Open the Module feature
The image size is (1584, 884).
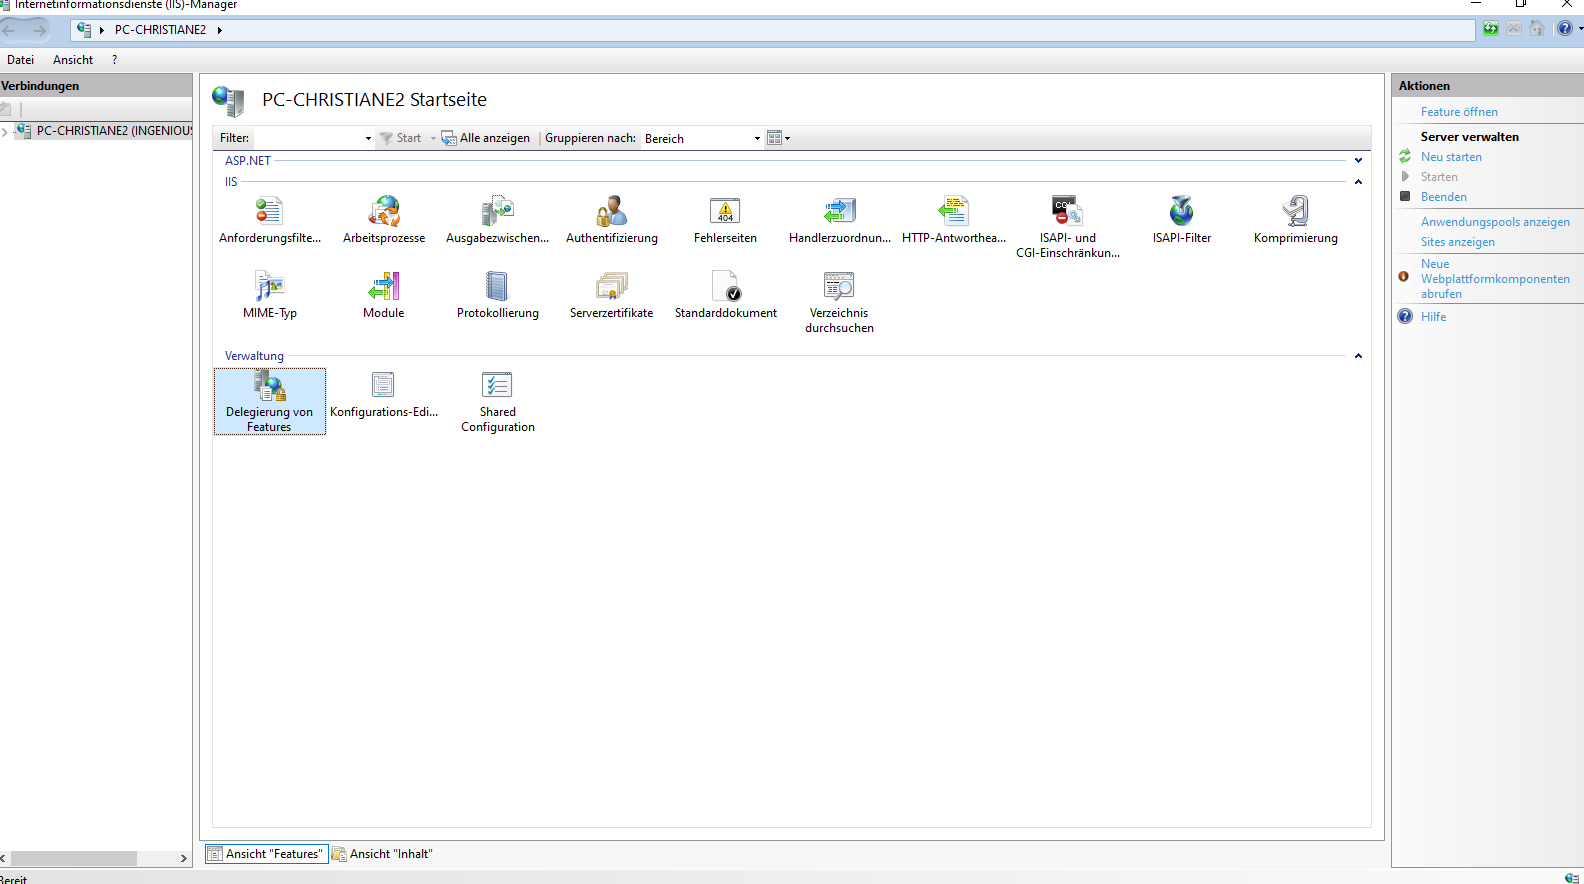(x=384, y=296)
